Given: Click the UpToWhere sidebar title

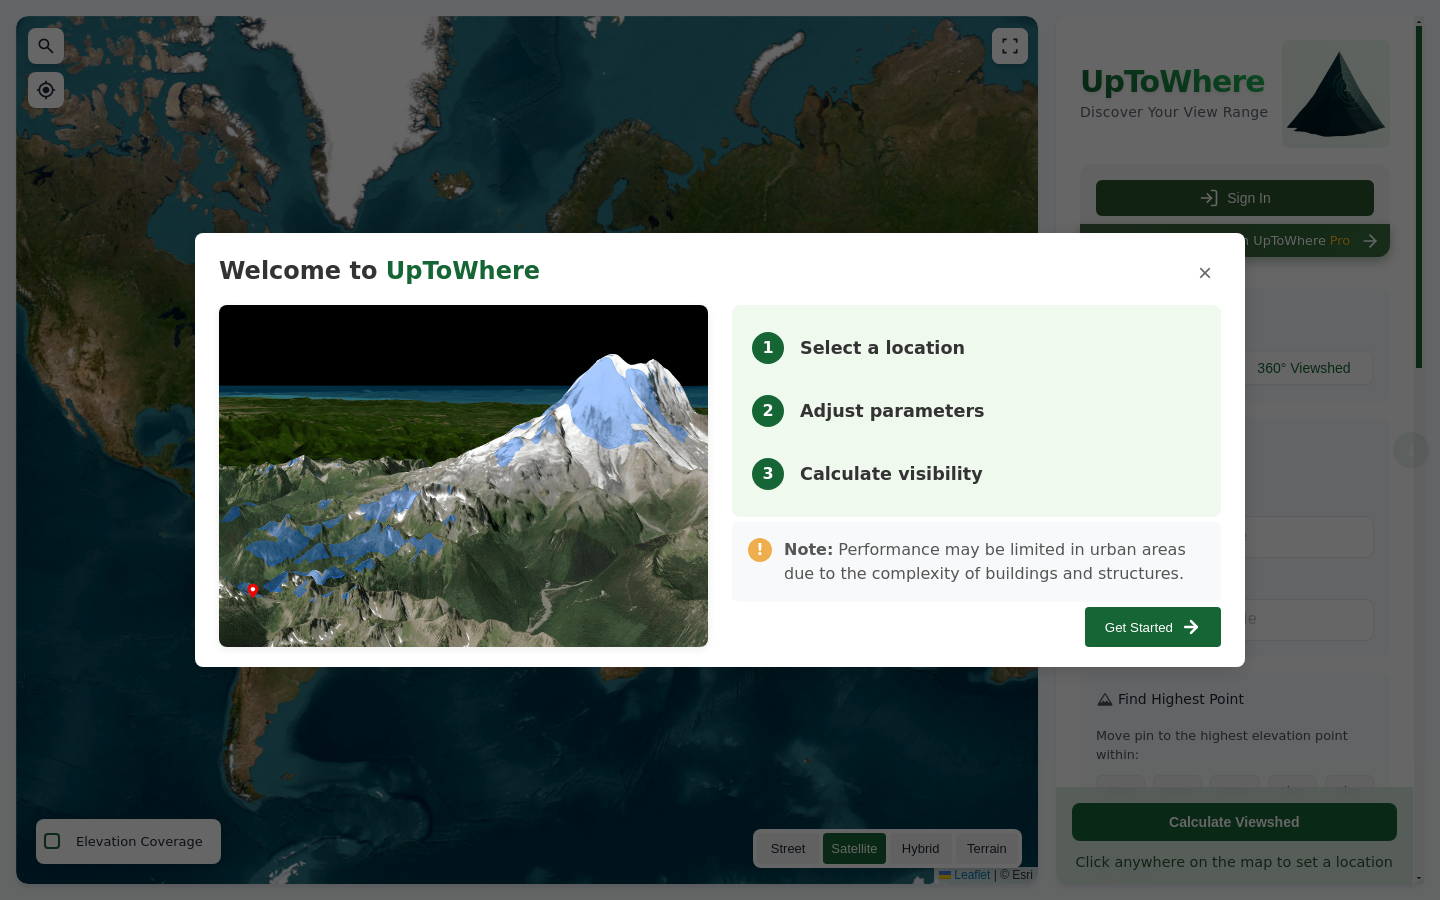Looking at the screenshot, I should [1173, 81].
